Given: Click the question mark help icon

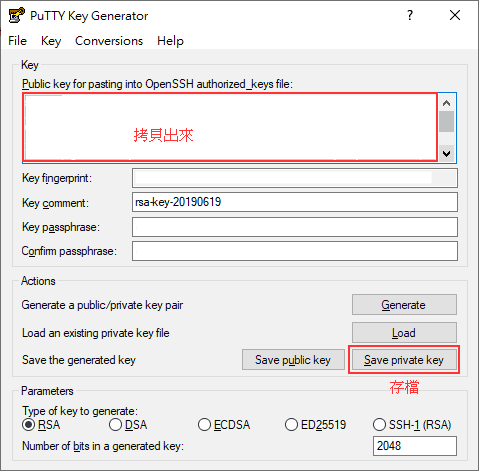Looking at the screenshot, I should (410, 15).
